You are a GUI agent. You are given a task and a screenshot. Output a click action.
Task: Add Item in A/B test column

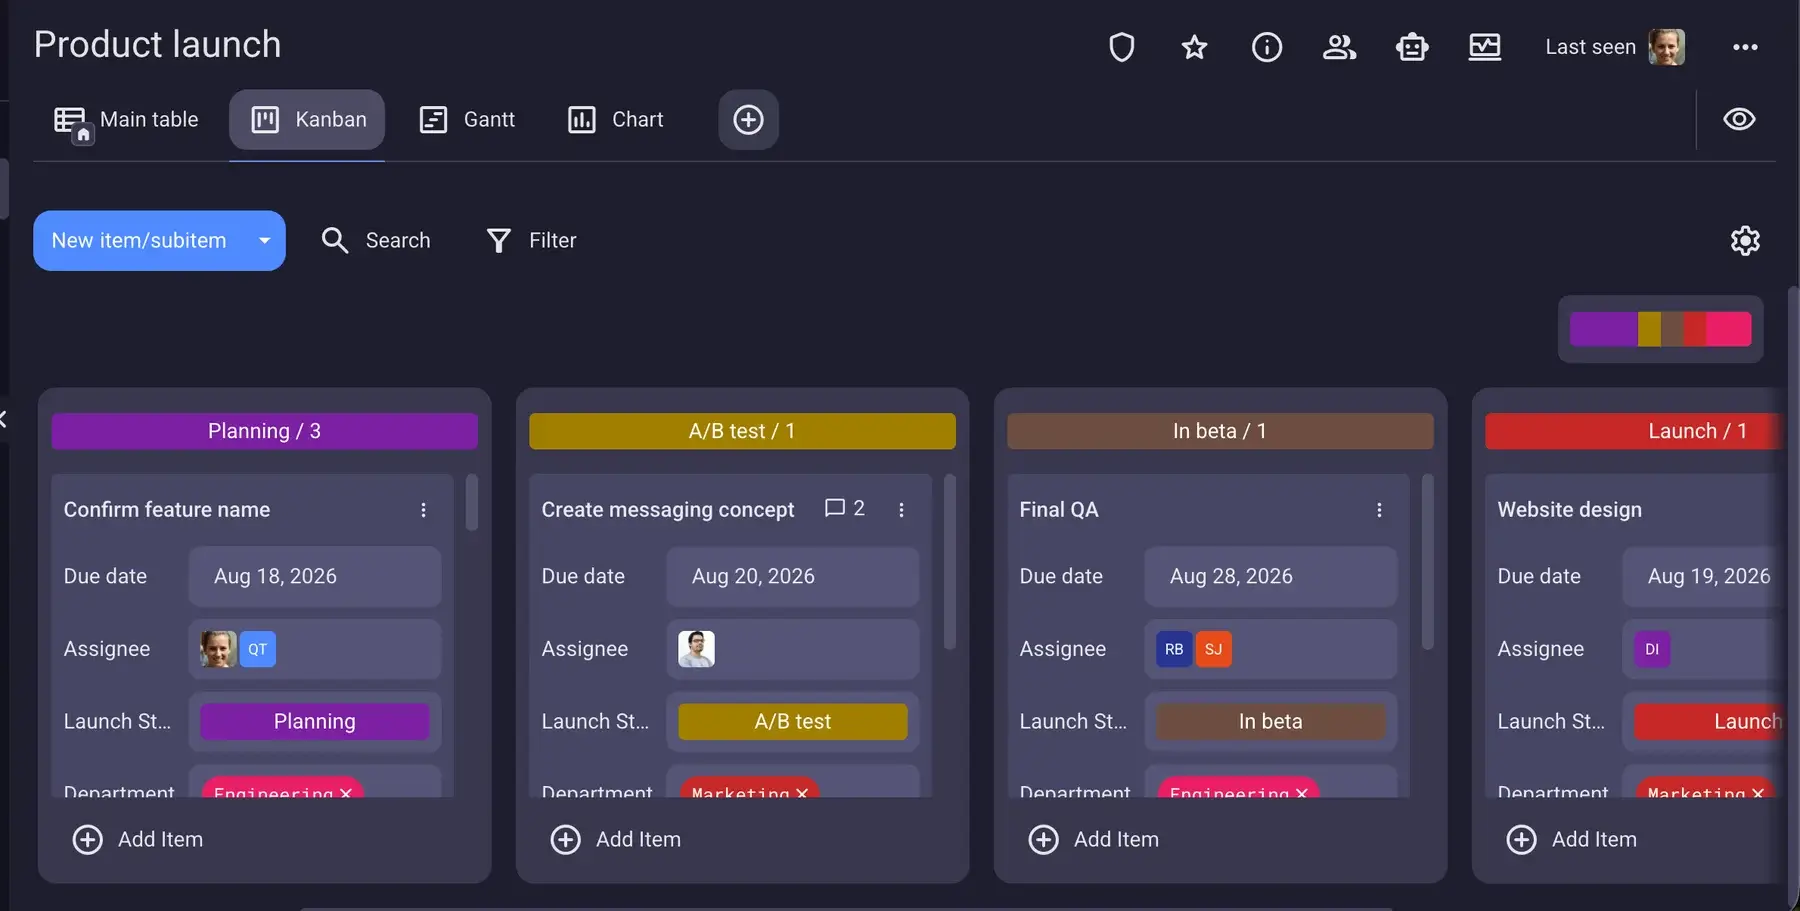[x=616, y=840]
